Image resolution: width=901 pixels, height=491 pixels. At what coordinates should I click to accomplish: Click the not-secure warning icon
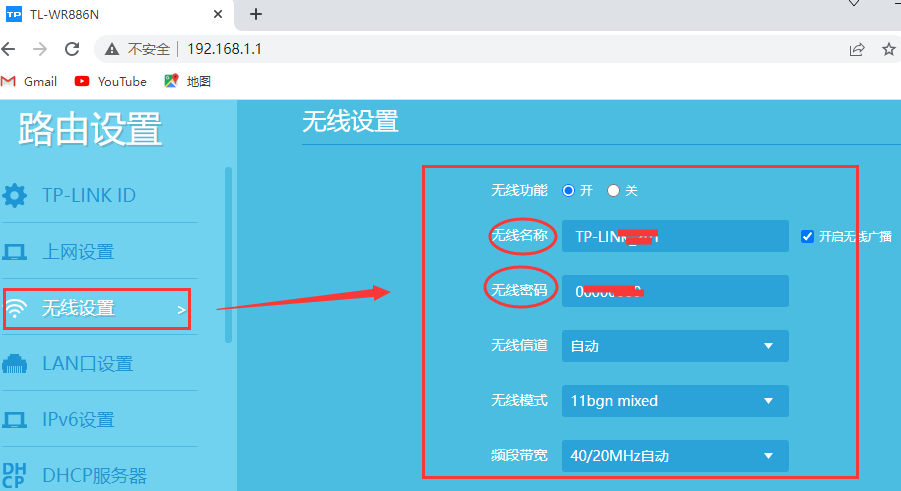(111, 49)
